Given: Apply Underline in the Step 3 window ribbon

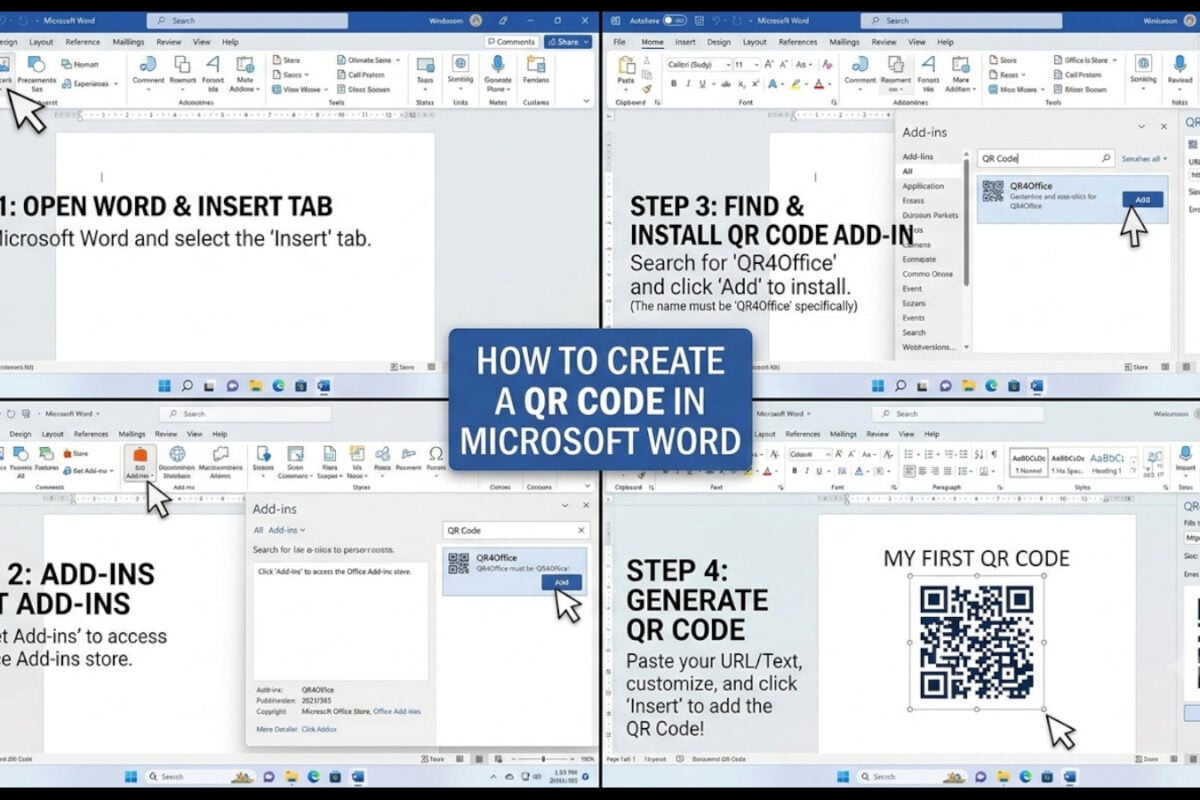Looking at the screenshot, I should pyautogui.click(x=702, y=84).
